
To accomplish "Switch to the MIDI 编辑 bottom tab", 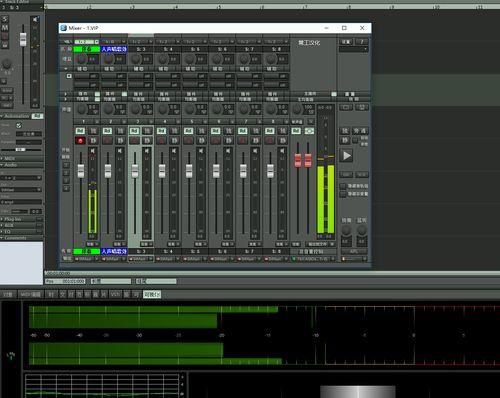I will pos(30,294).
